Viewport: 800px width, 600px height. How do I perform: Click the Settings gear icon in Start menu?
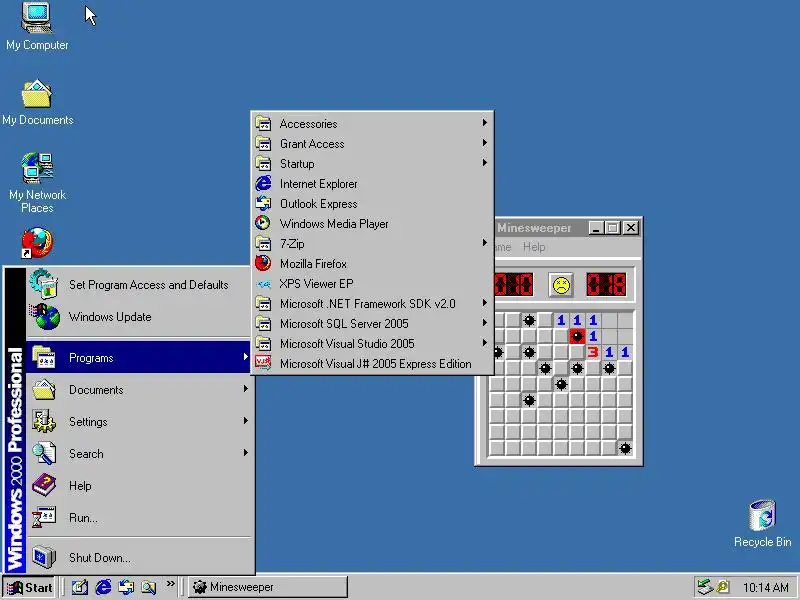(44, 421)
